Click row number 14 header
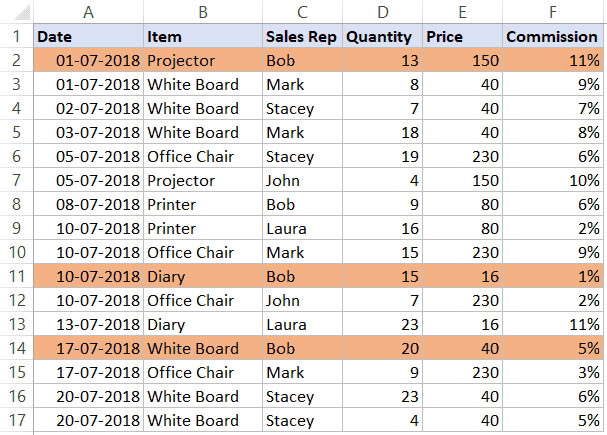 pos(16,349)
